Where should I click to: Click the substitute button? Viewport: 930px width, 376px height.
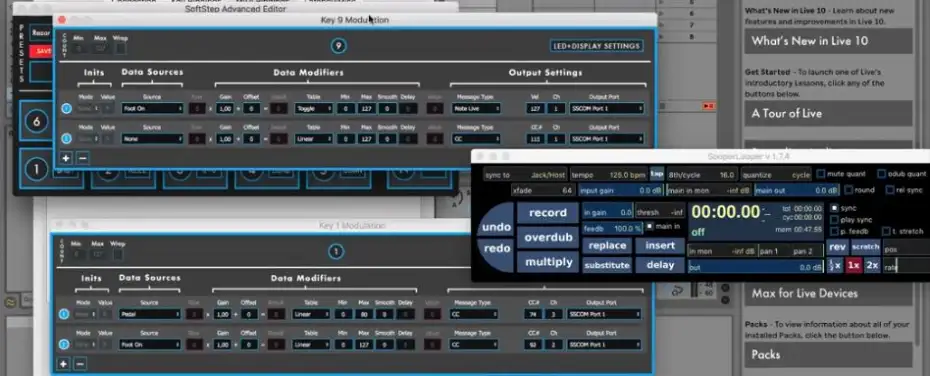607,265
